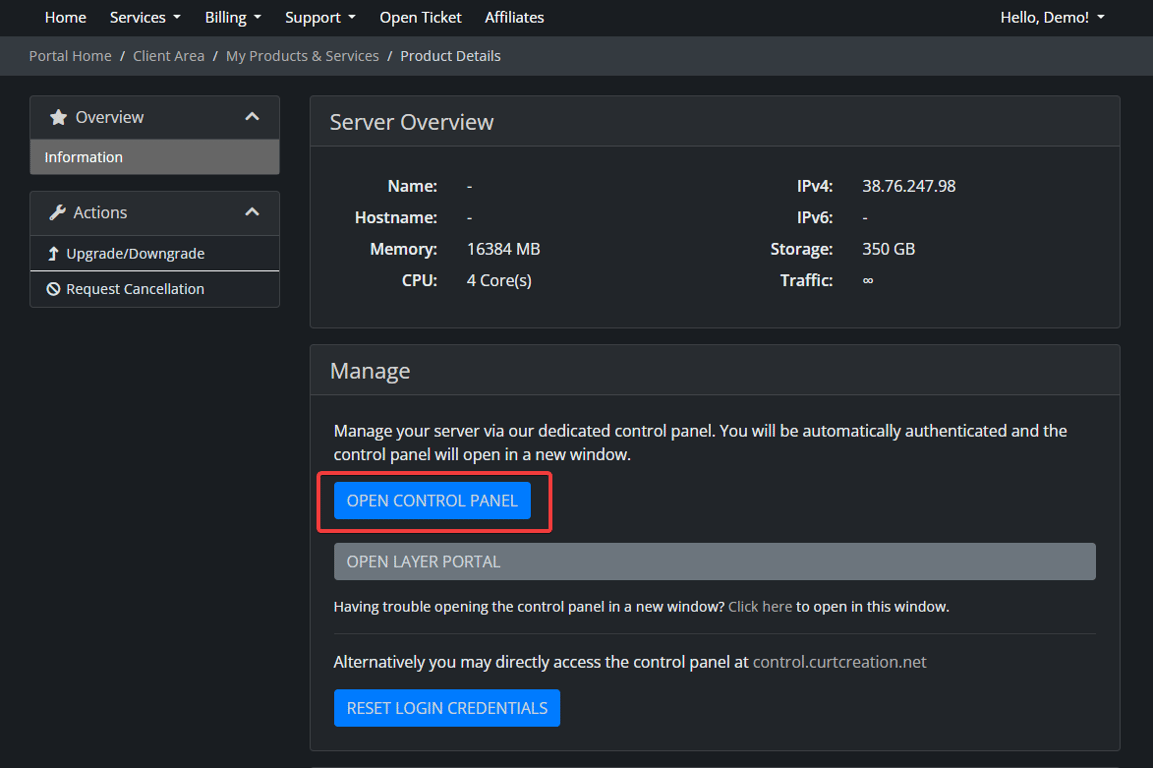Click the Upgrade/Downgrade arrow icon
The width and height of the screenshot is (1153, 768).
(x=54, y=254)
